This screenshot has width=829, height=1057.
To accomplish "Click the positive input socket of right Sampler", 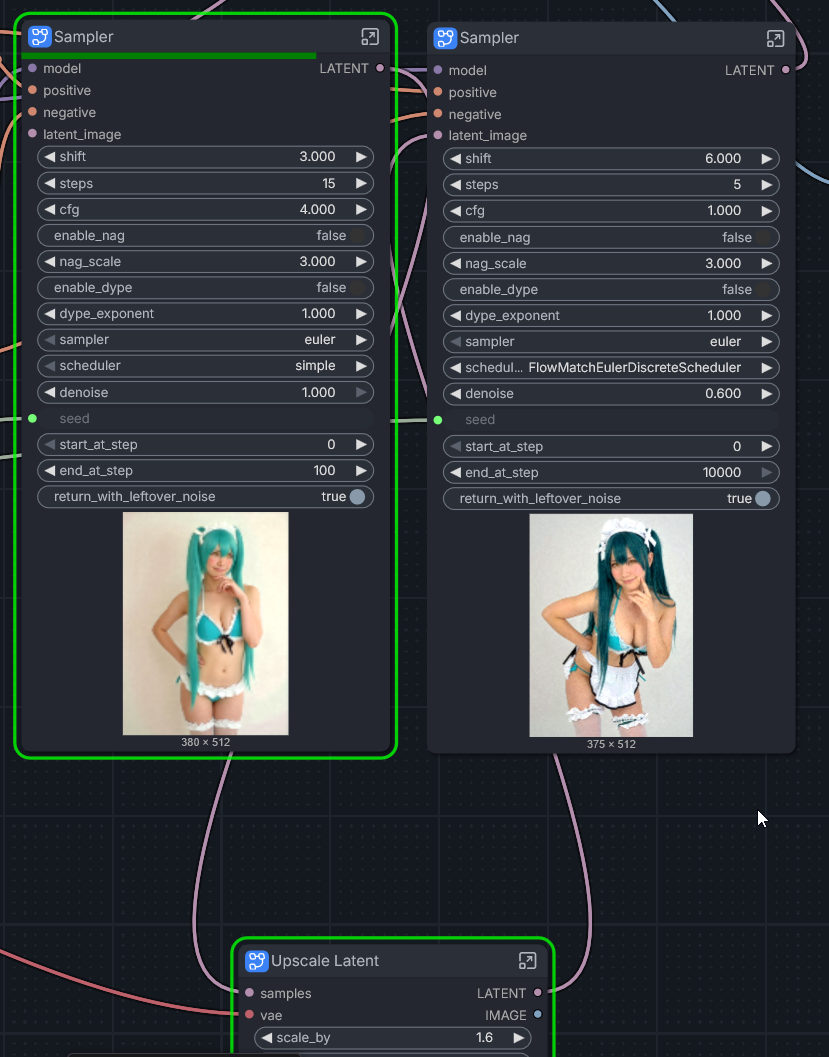I will tap(438, 92).
